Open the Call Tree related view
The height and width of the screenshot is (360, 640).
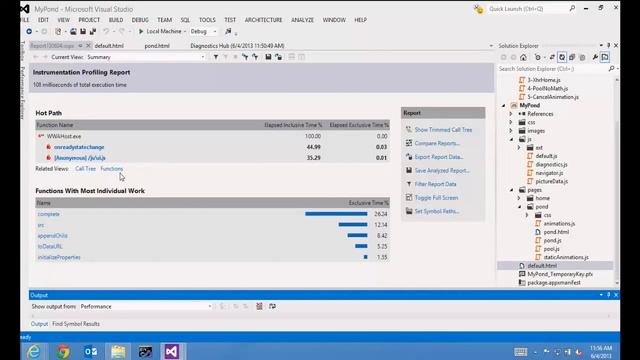[85, 169]
